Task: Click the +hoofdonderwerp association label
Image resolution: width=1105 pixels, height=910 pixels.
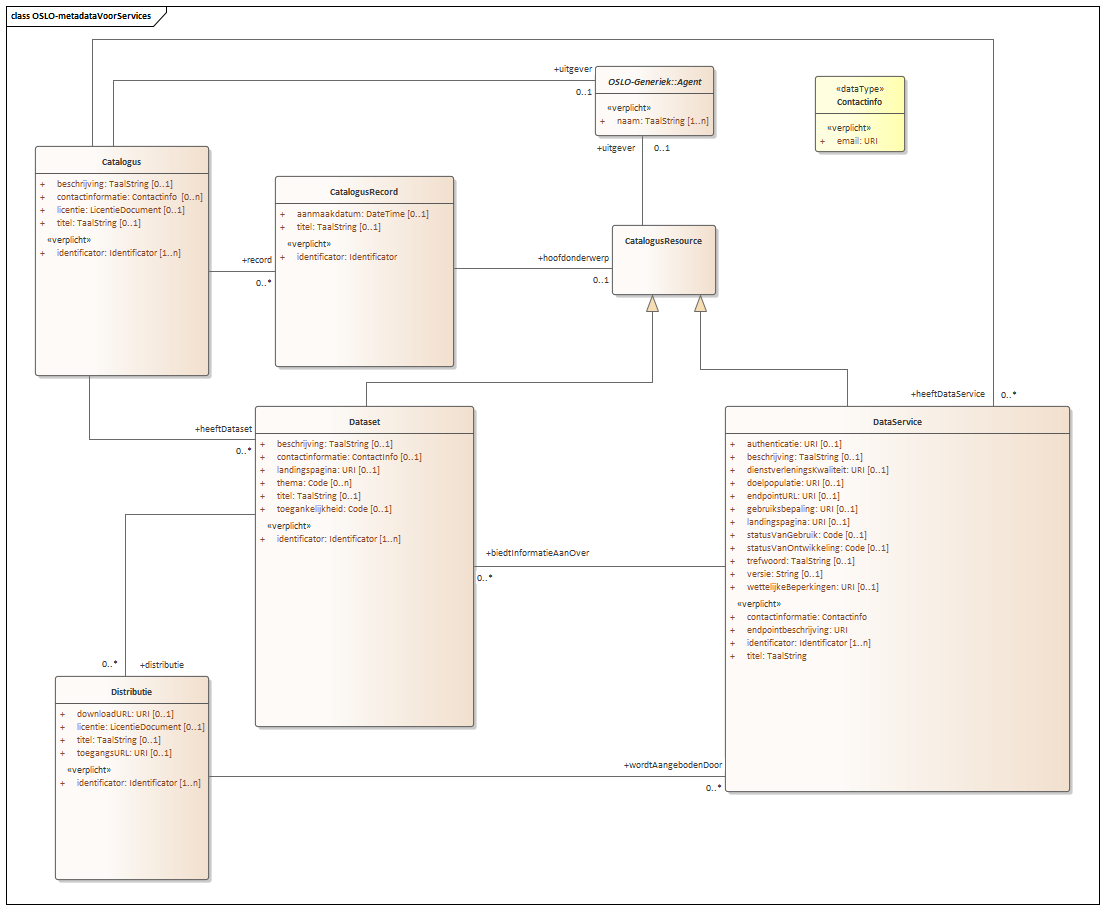Action: (x=573, y=257)
